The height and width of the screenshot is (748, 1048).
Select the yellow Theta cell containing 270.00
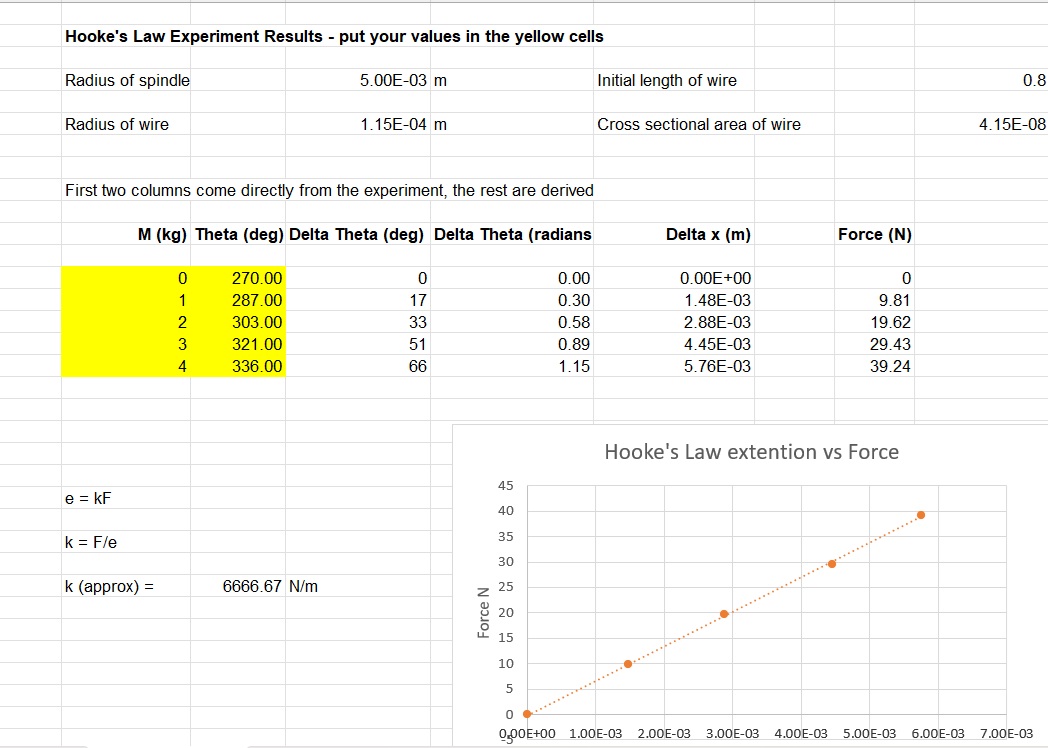pos(257,278)
